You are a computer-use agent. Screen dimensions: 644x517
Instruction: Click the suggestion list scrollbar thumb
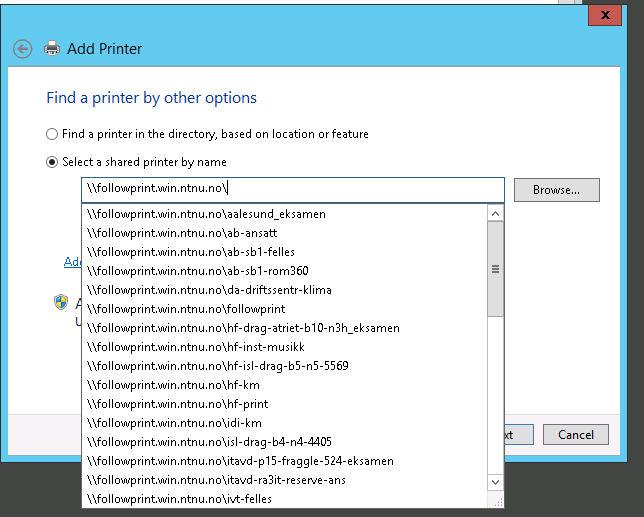[x=495, y=269]
